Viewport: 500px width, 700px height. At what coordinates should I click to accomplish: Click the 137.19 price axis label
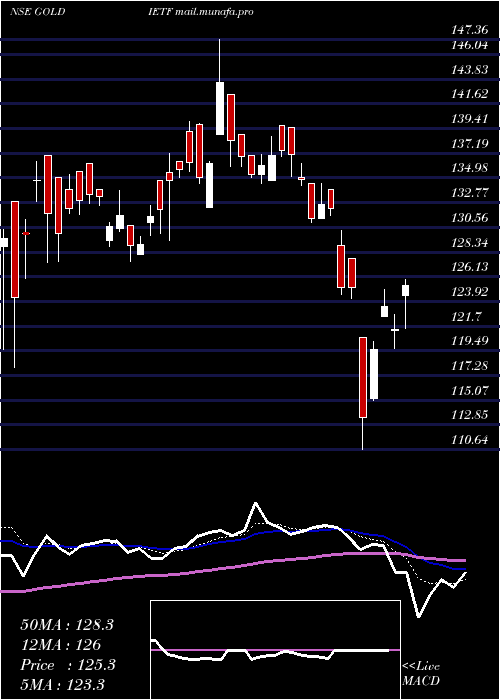[469, 144]
